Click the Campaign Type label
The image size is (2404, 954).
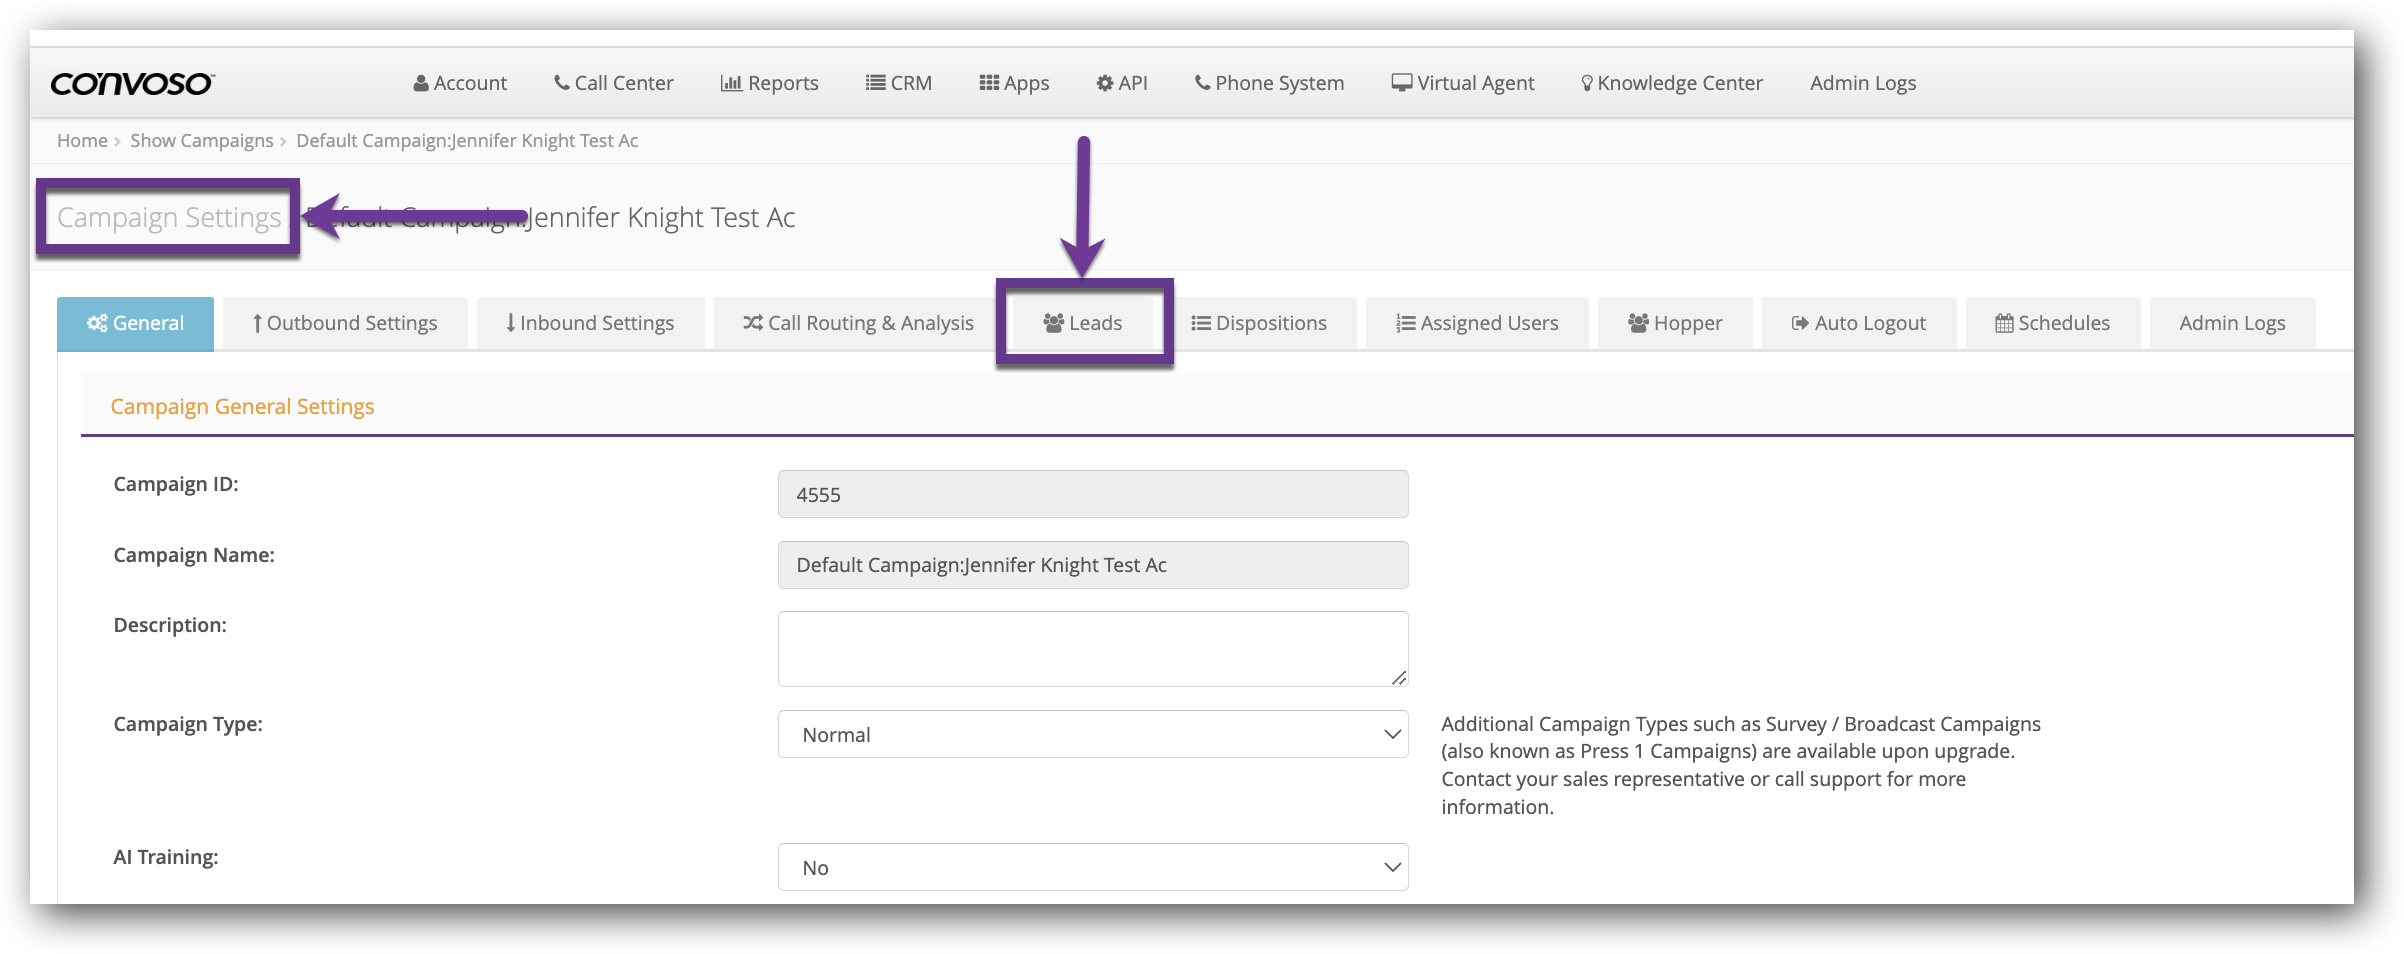188,724
